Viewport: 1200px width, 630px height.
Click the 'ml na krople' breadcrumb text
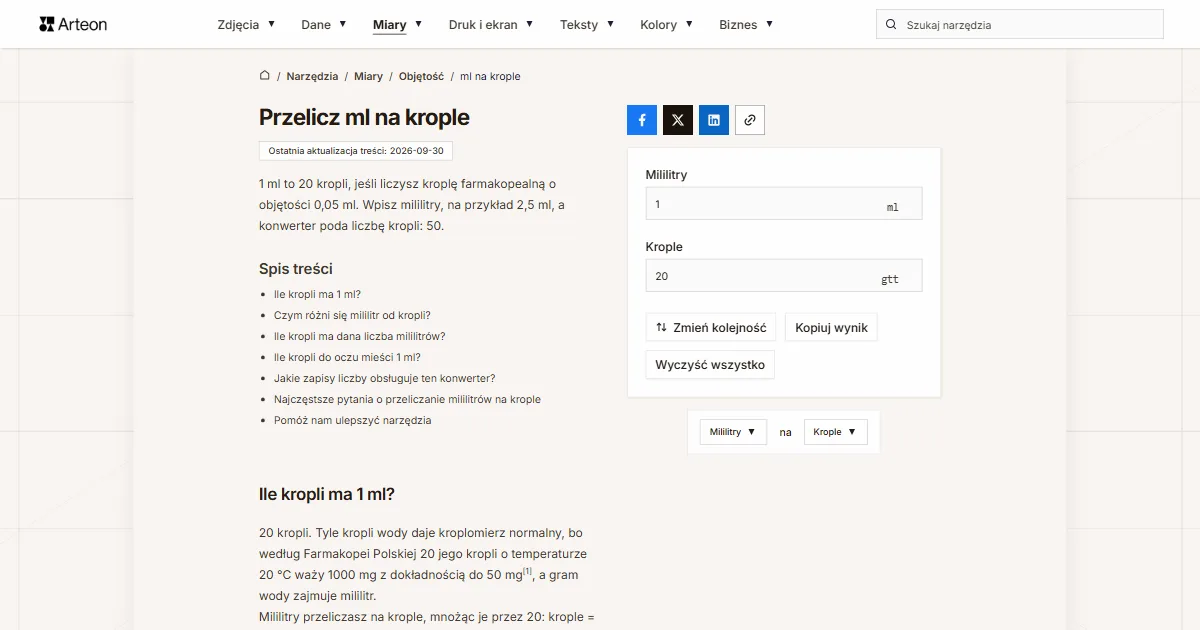pyautogui.click(x=490, y=76)
